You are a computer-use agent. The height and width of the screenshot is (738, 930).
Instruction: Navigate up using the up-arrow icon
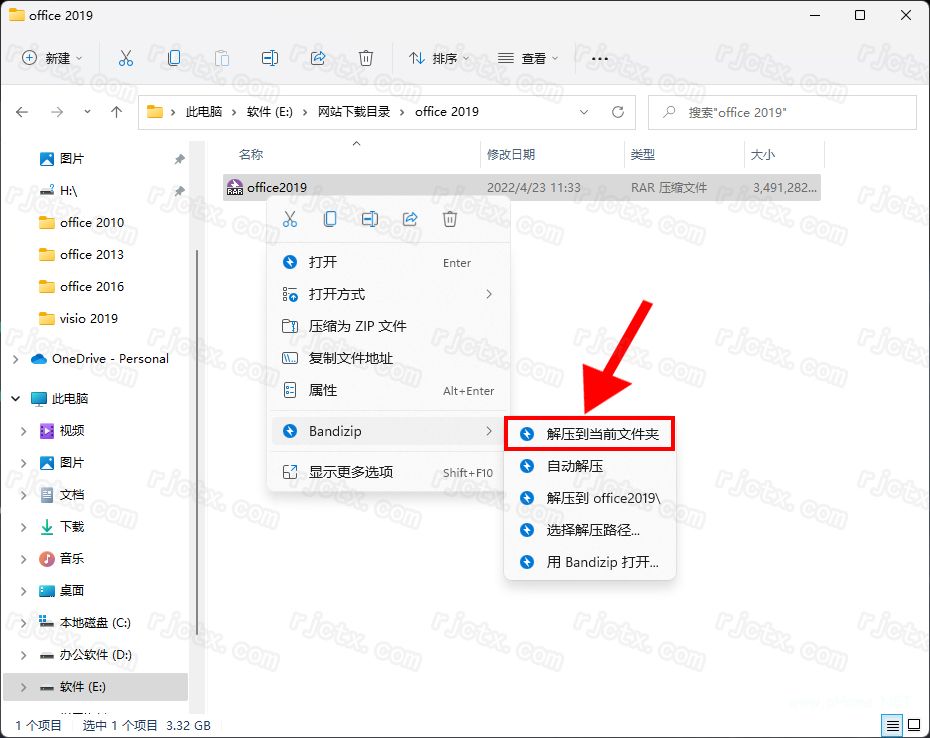click(x=115, y=112)
